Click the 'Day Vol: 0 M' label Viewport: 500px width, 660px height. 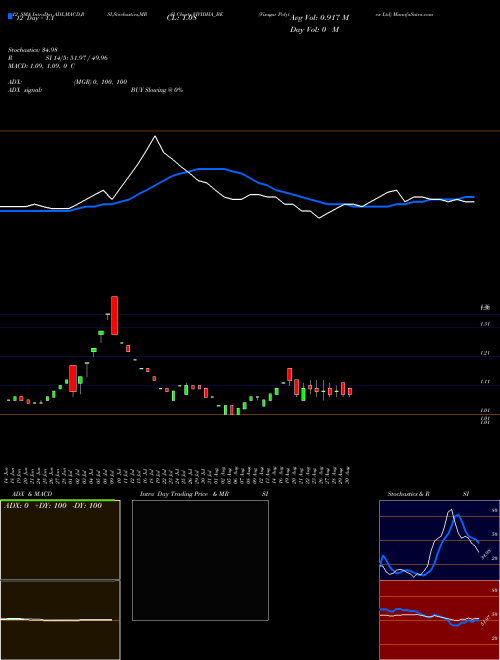pos(314,30)
